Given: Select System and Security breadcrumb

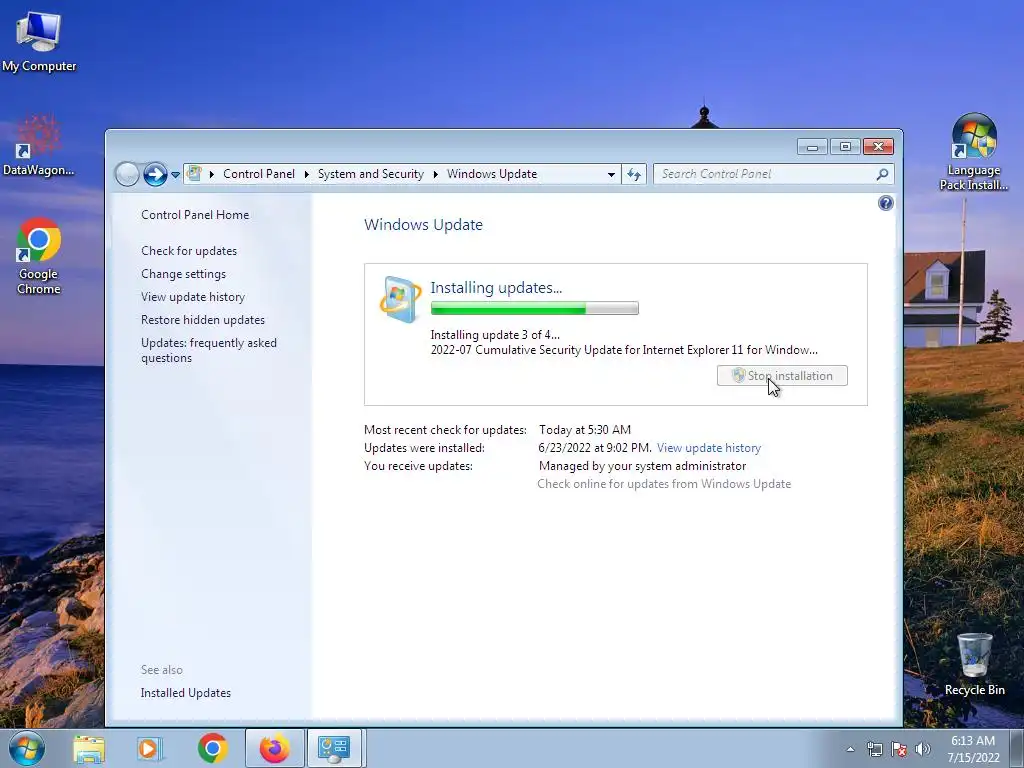Looking at the screenshot, I should tap(370, 174).
